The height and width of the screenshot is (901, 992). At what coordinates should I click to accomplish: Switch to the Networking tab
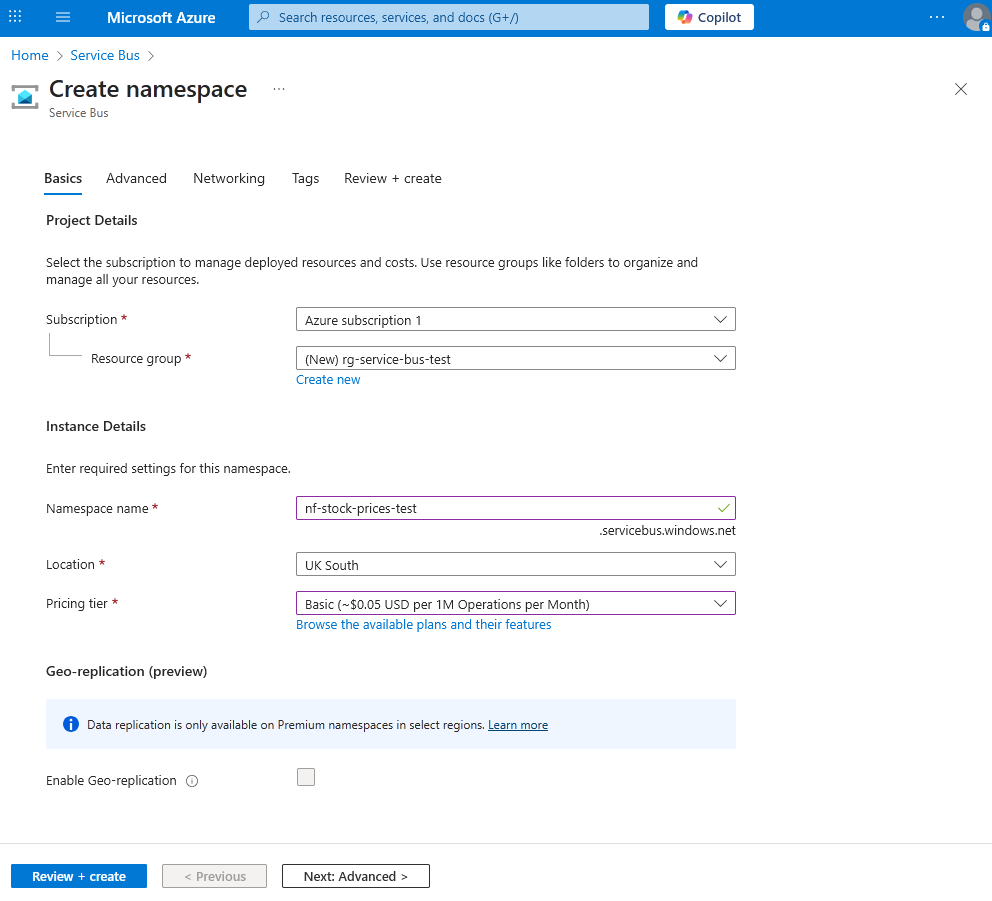pos(229,178)
